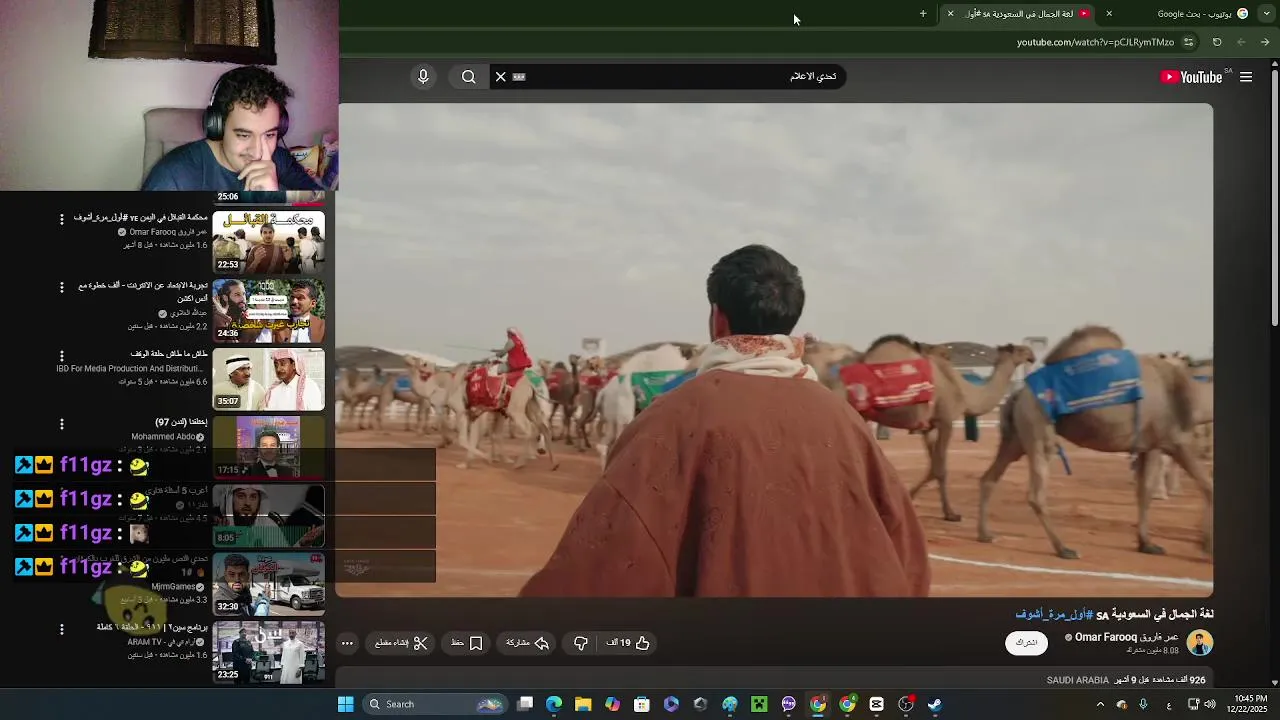This screenshot has height=720, width=1280.
Task: Open the 23:25 ARAM TV video thumbnail
Action: point(268,652)
